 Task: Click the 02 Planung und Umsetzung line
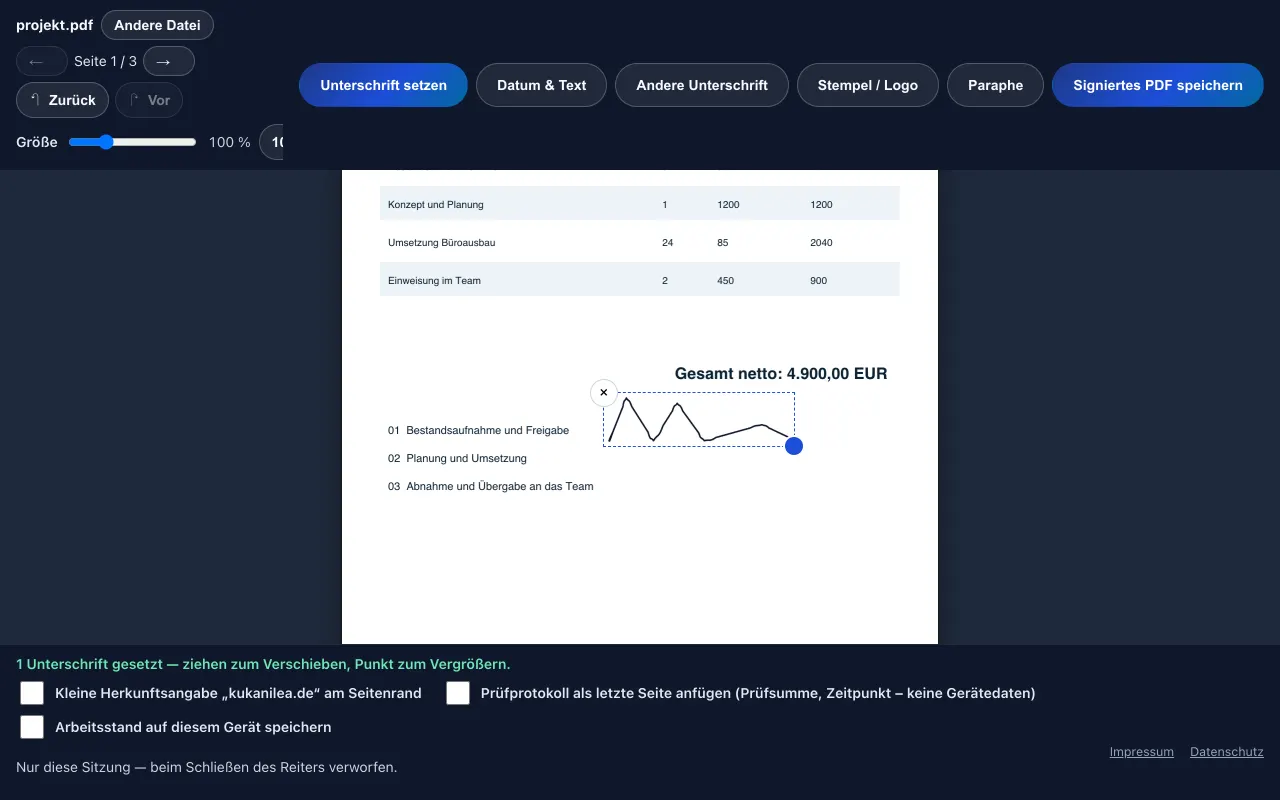click(457, 458)
